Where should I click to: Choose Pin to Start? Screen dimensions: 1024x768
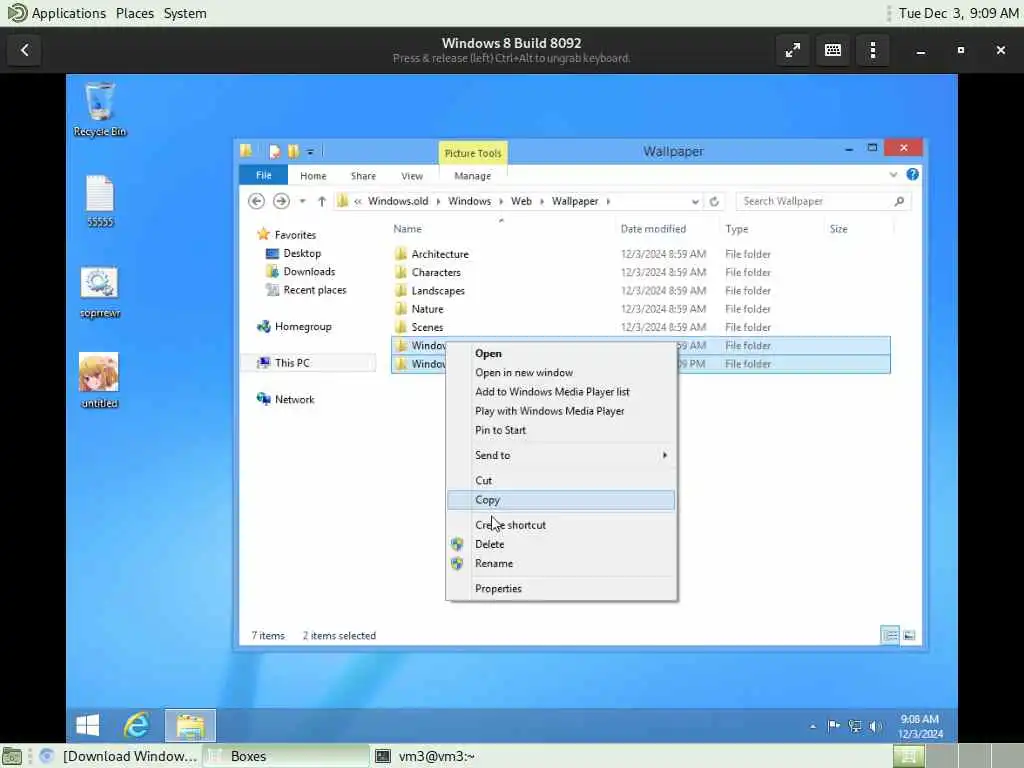(561, 430)
